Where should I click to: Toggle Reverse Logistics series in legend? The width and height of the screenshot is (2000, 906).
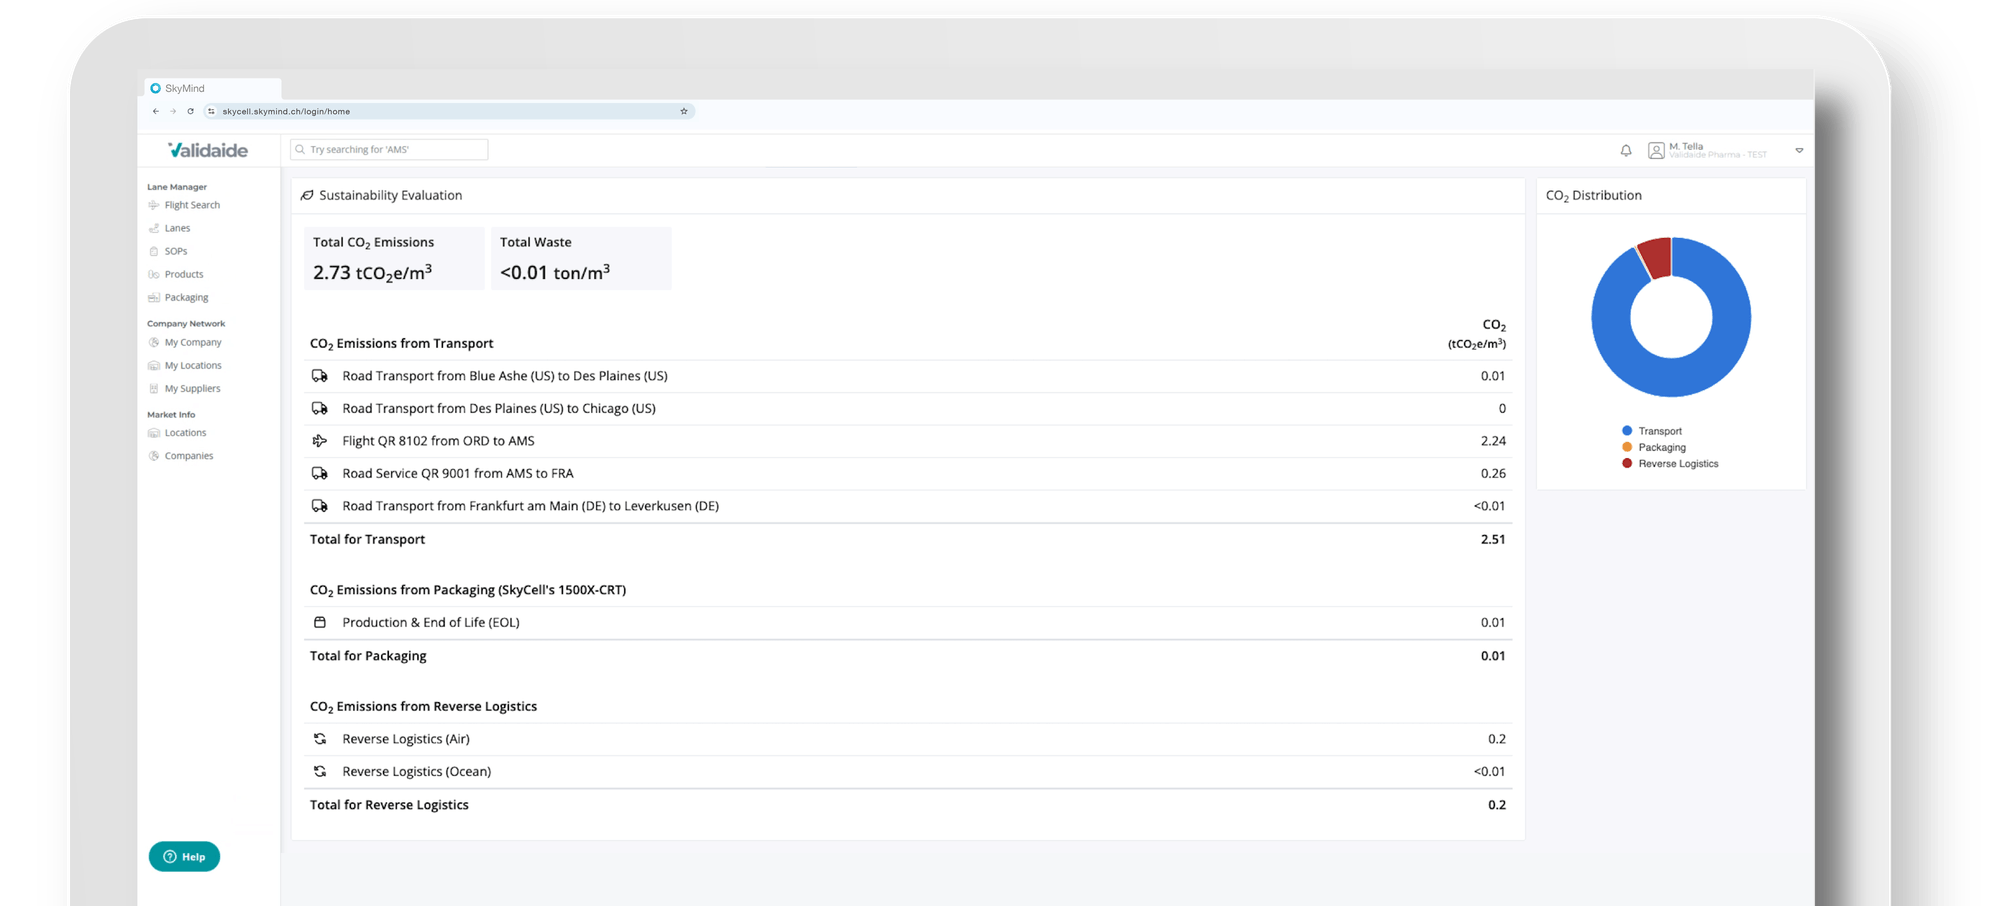[1677, 464]
